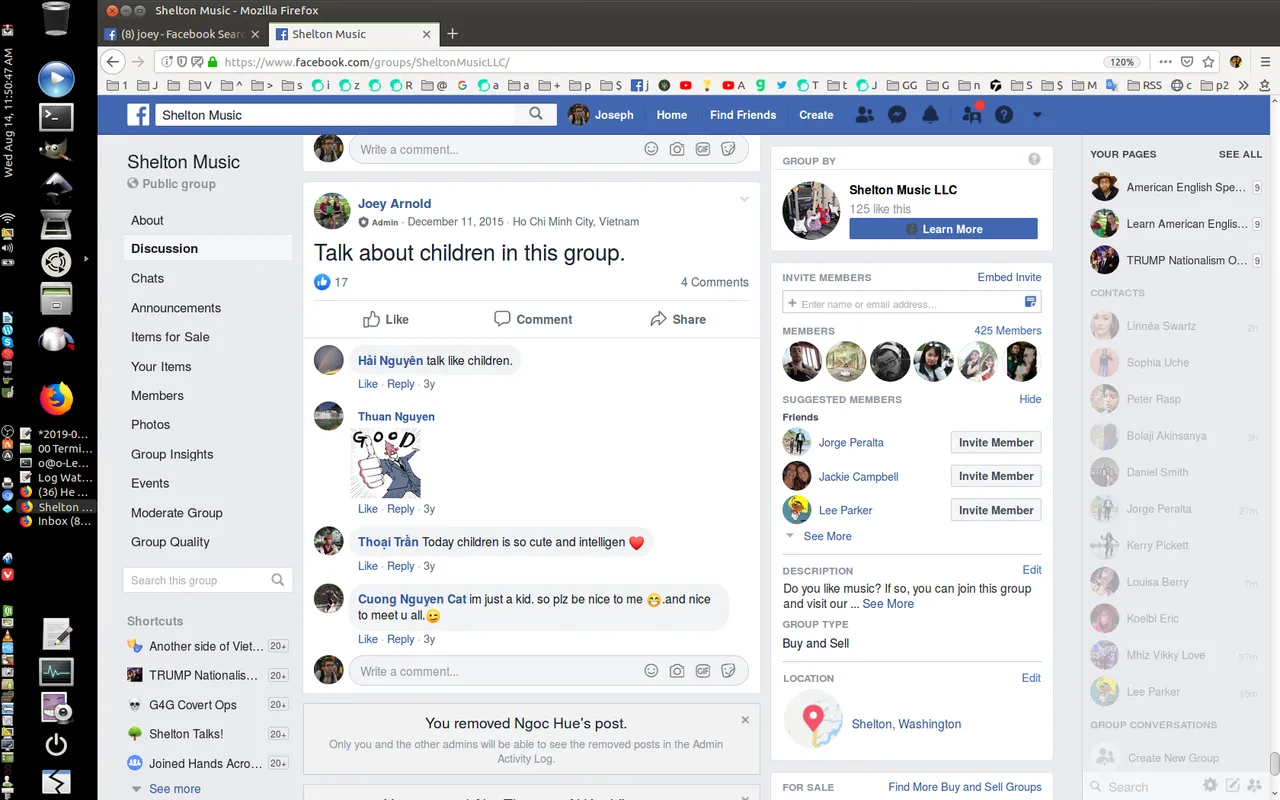
Task: Open notifications bell icon
Action: [x=930, y=115]
